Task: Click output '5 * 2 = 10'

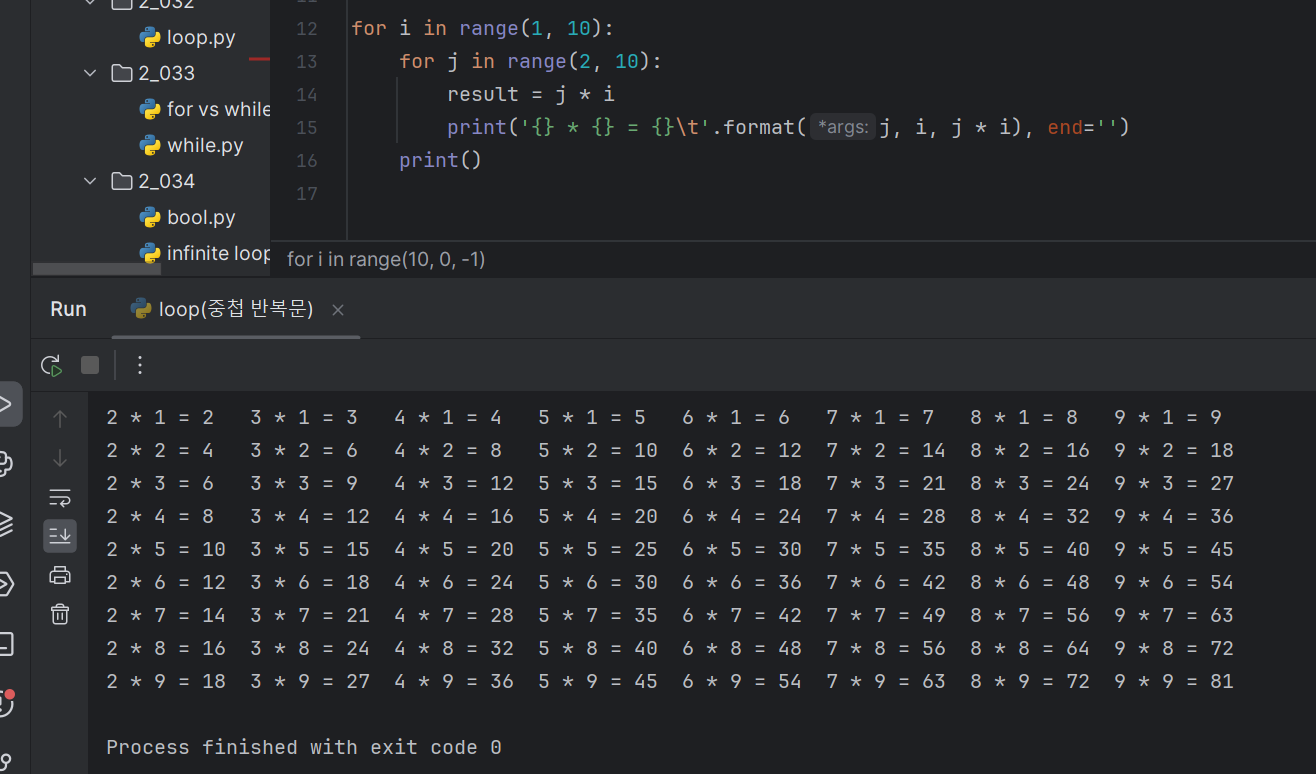Action: point(598,451)
